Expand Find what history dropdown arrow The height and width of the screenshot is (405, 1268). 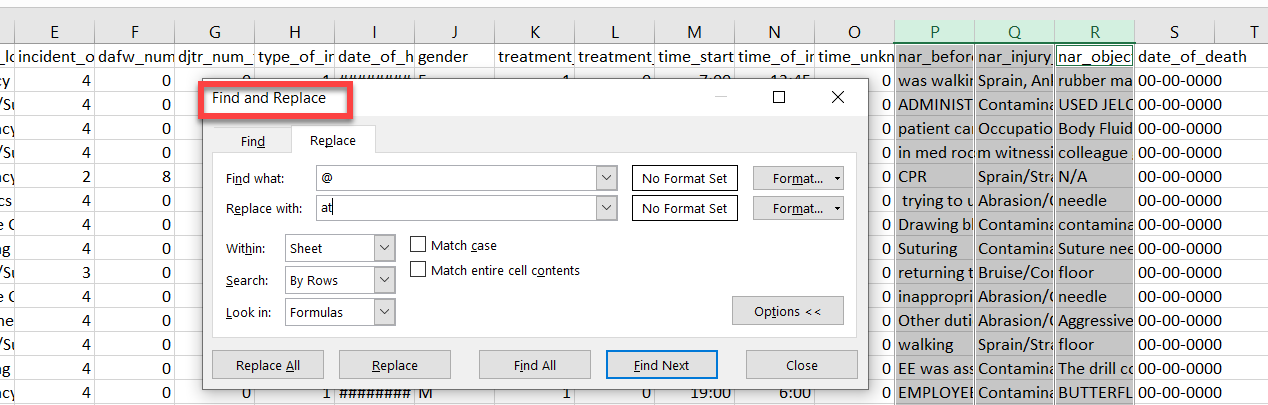point(605,179)
